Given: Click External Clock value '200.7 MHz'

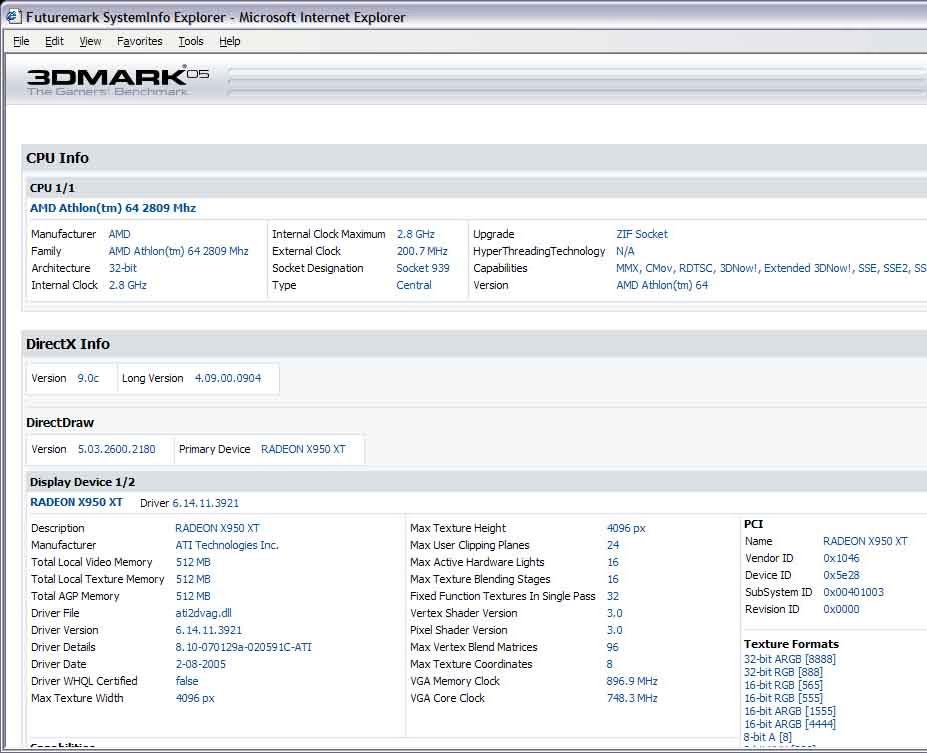Looking at the screenshot, I should coord(422,251).
